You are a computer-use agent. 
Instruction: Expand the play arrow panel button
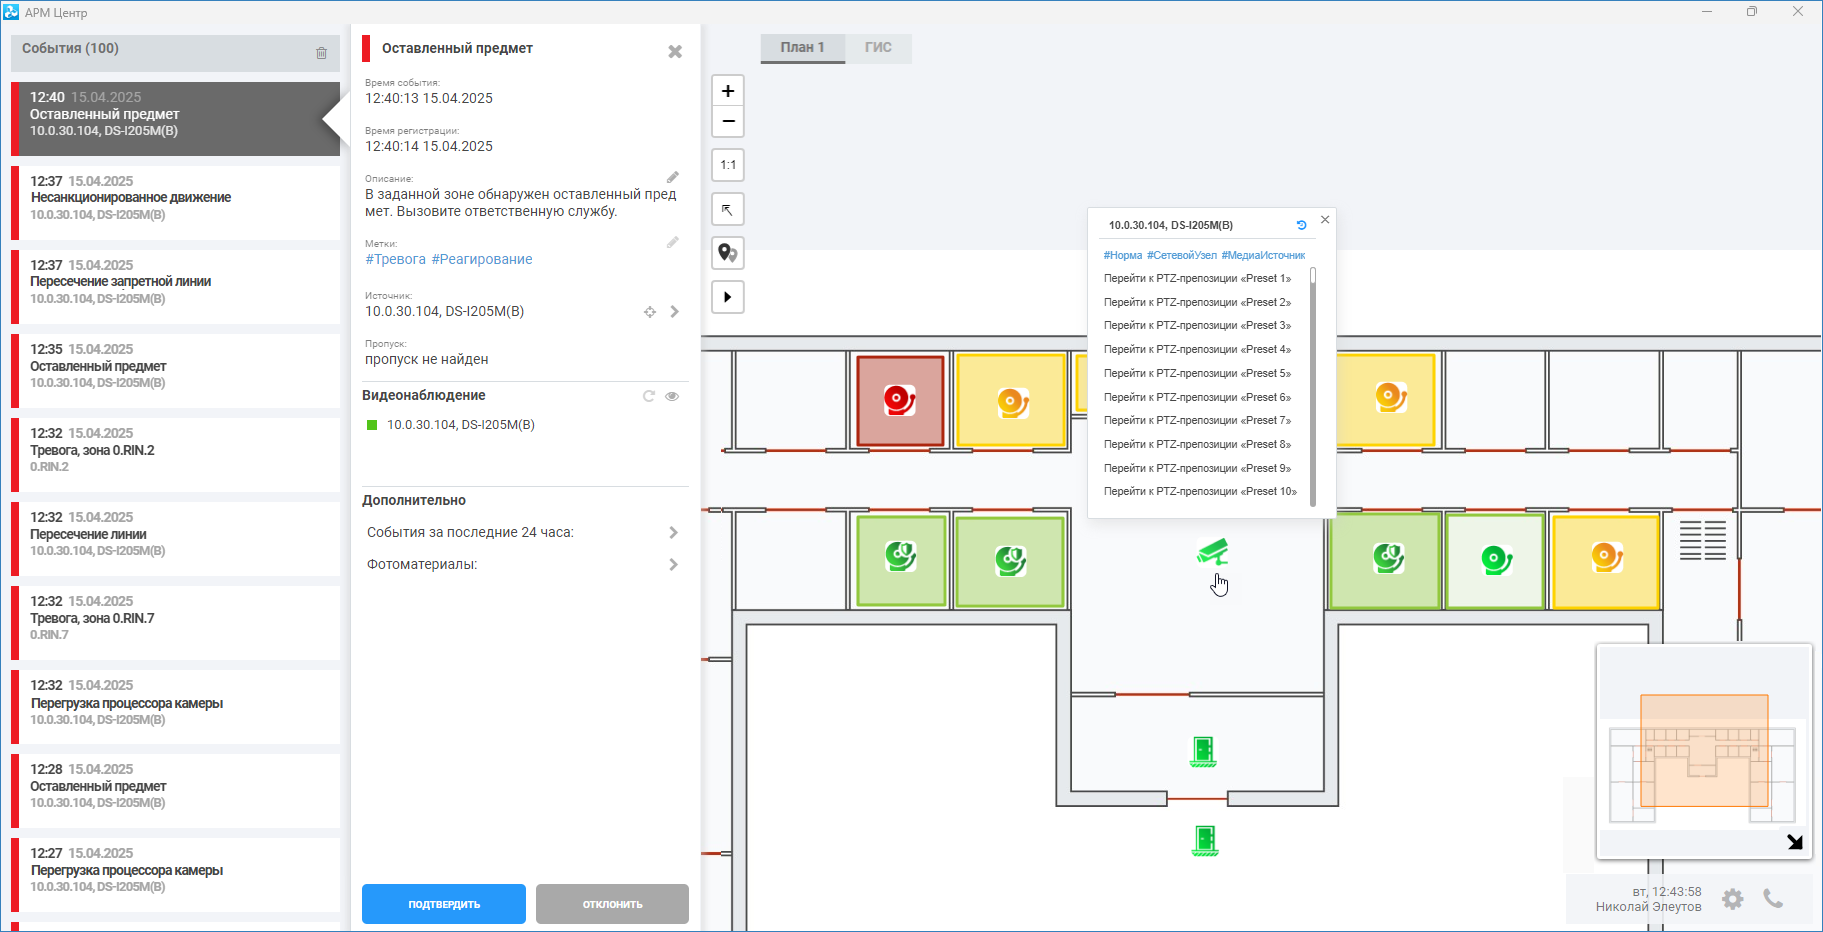tap(728, 297)
